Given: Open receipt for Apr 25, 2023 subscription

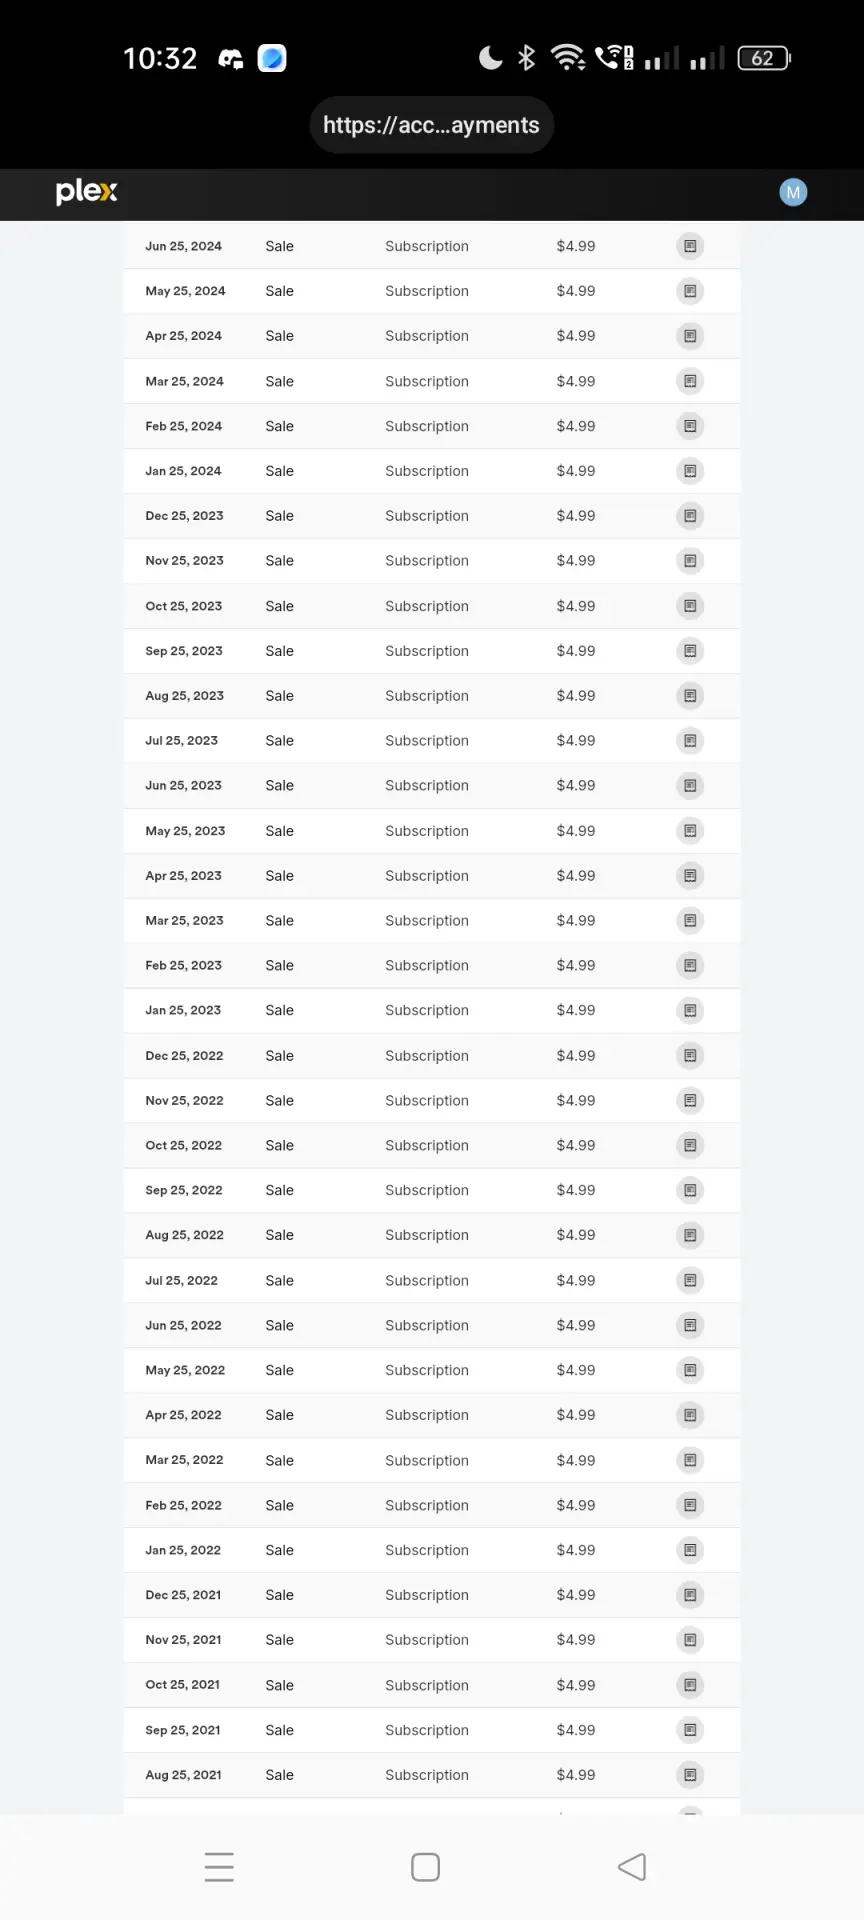Looking at the screenshot, I should pos(690,876).
